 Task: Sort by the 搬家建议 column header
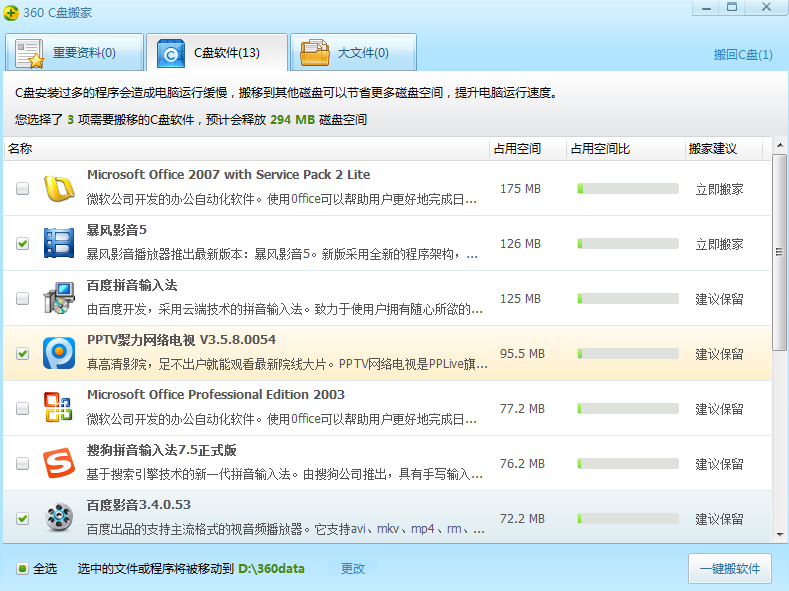click(724, 148)
